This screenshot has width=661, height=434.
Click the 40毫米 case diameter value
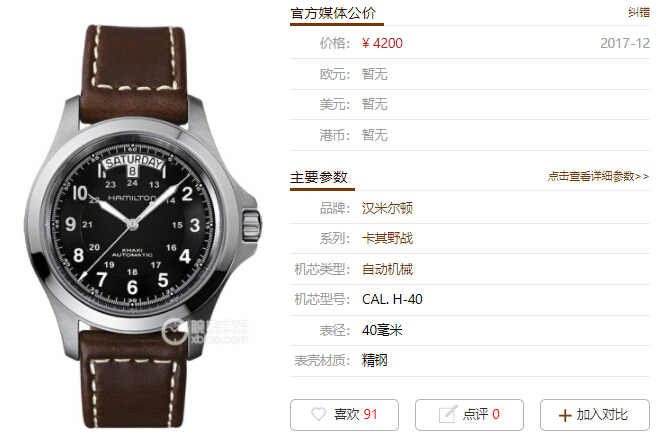click(x=382, y=330)
